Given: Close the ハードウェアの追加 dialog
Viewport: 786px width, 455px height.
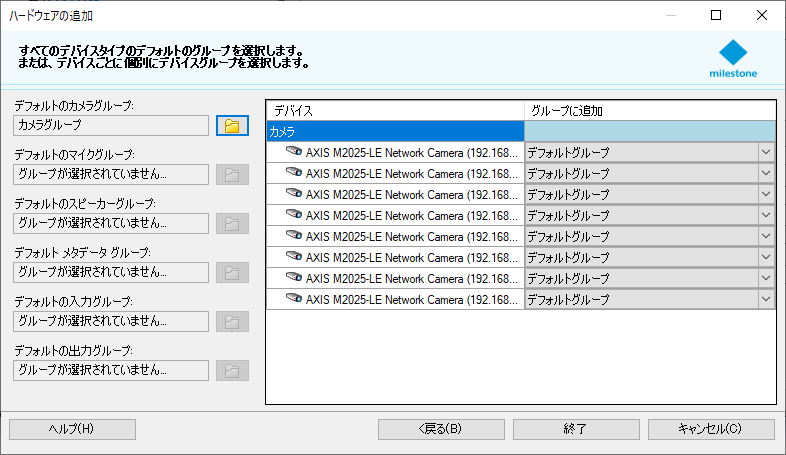Looking at the screenshot, I should (x=761, y=16).
